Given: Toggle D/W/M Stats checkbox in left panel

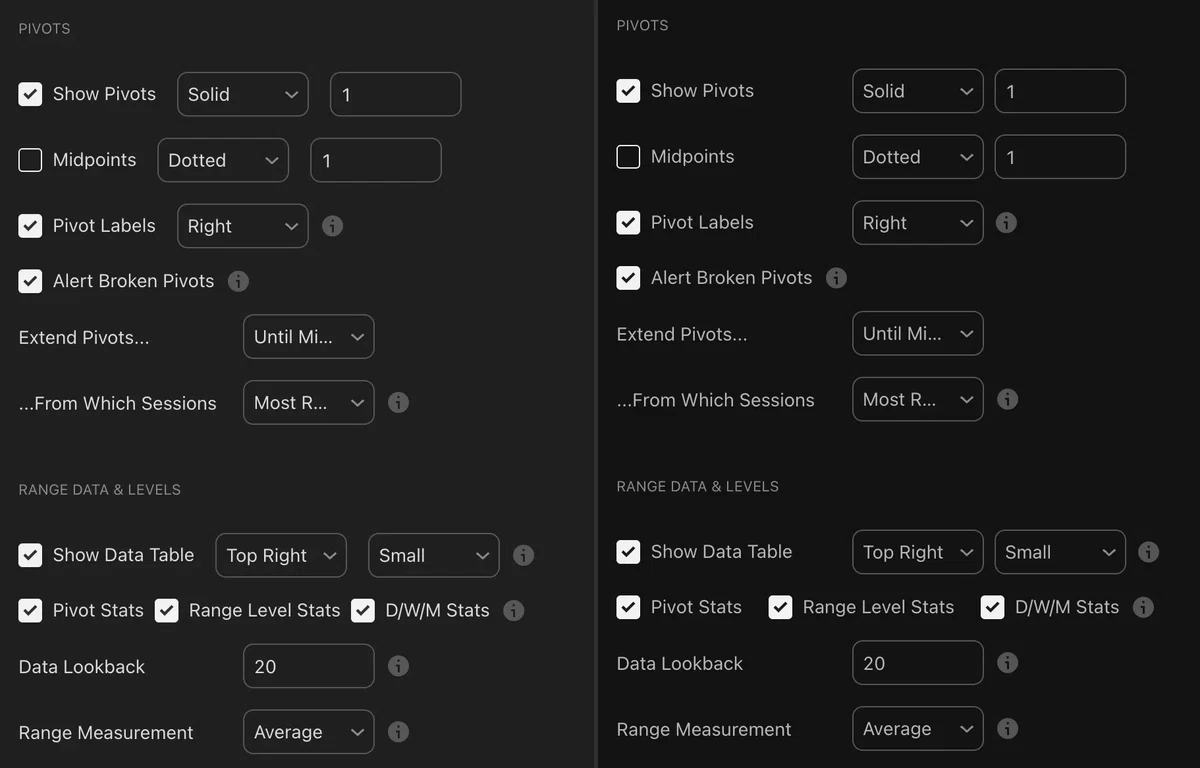Looking at the screenshot, I should coord(363,610).
